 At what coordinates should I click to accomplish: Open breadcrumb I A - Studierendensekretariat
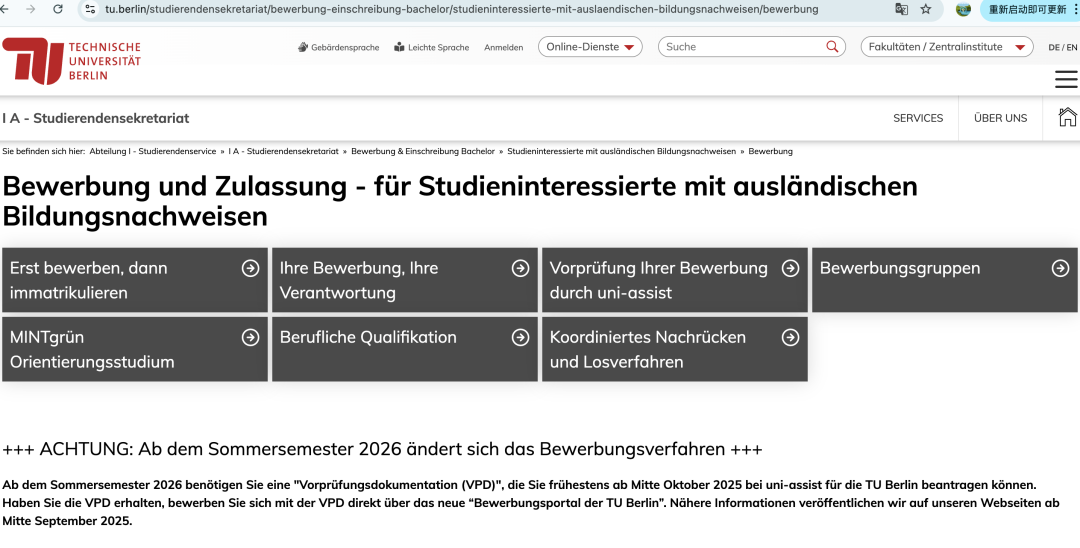(x=283, y=151)
